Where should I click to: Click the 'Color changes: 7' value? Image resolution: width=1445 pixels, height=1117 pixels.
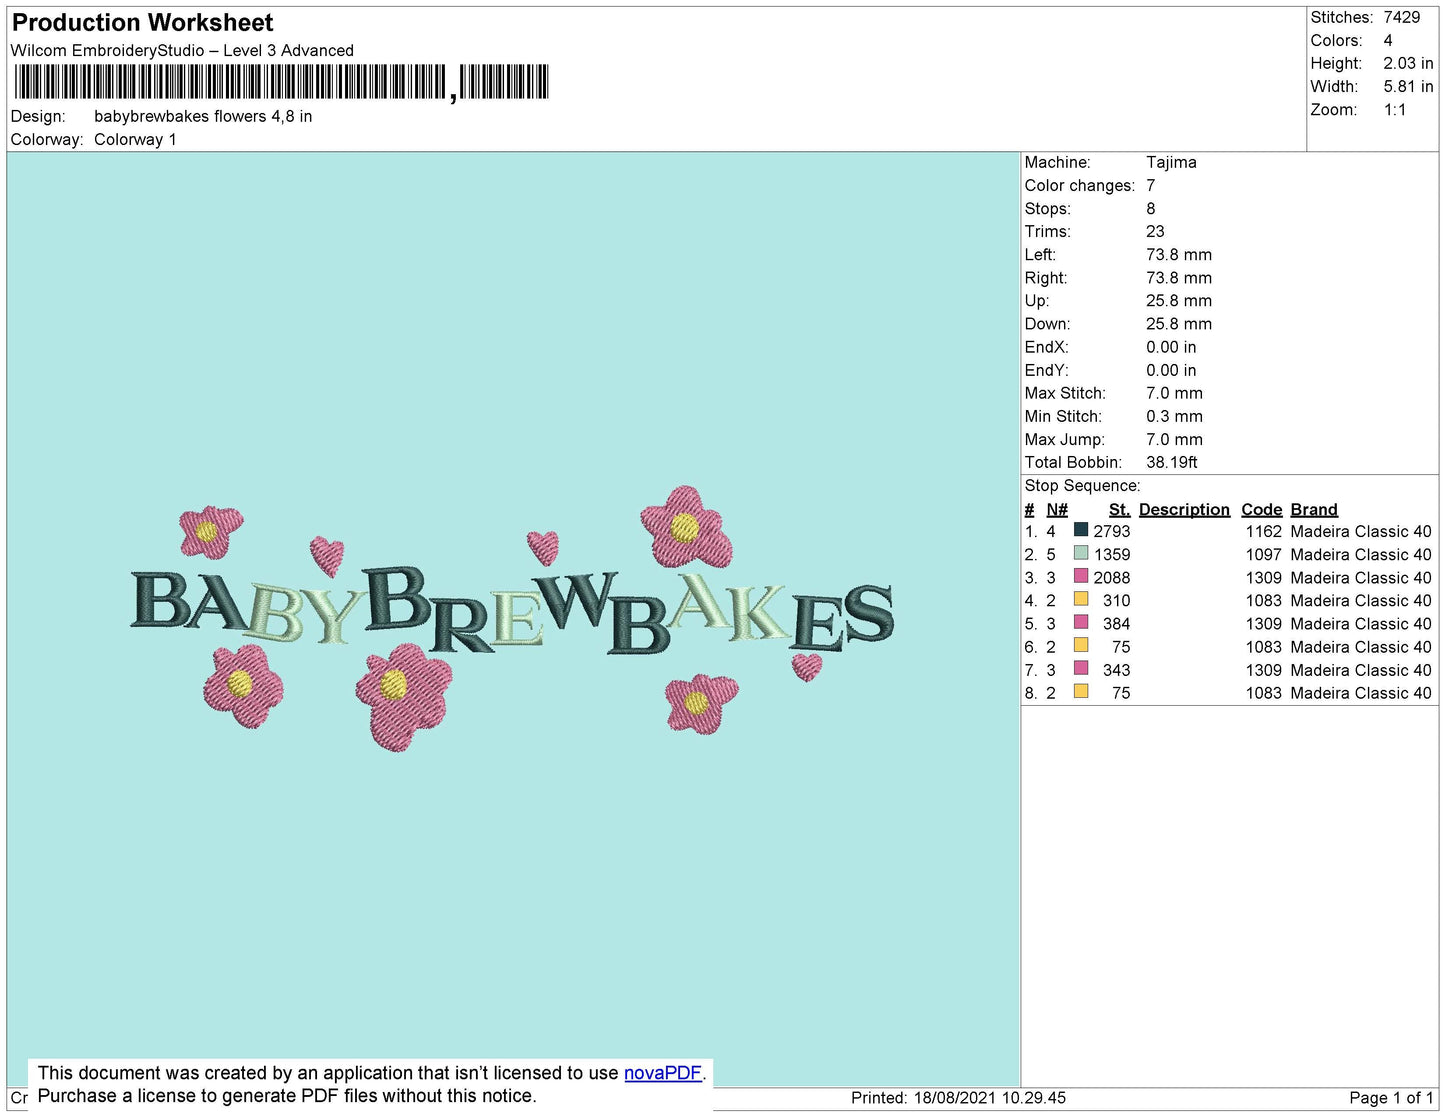(1151, 186)
